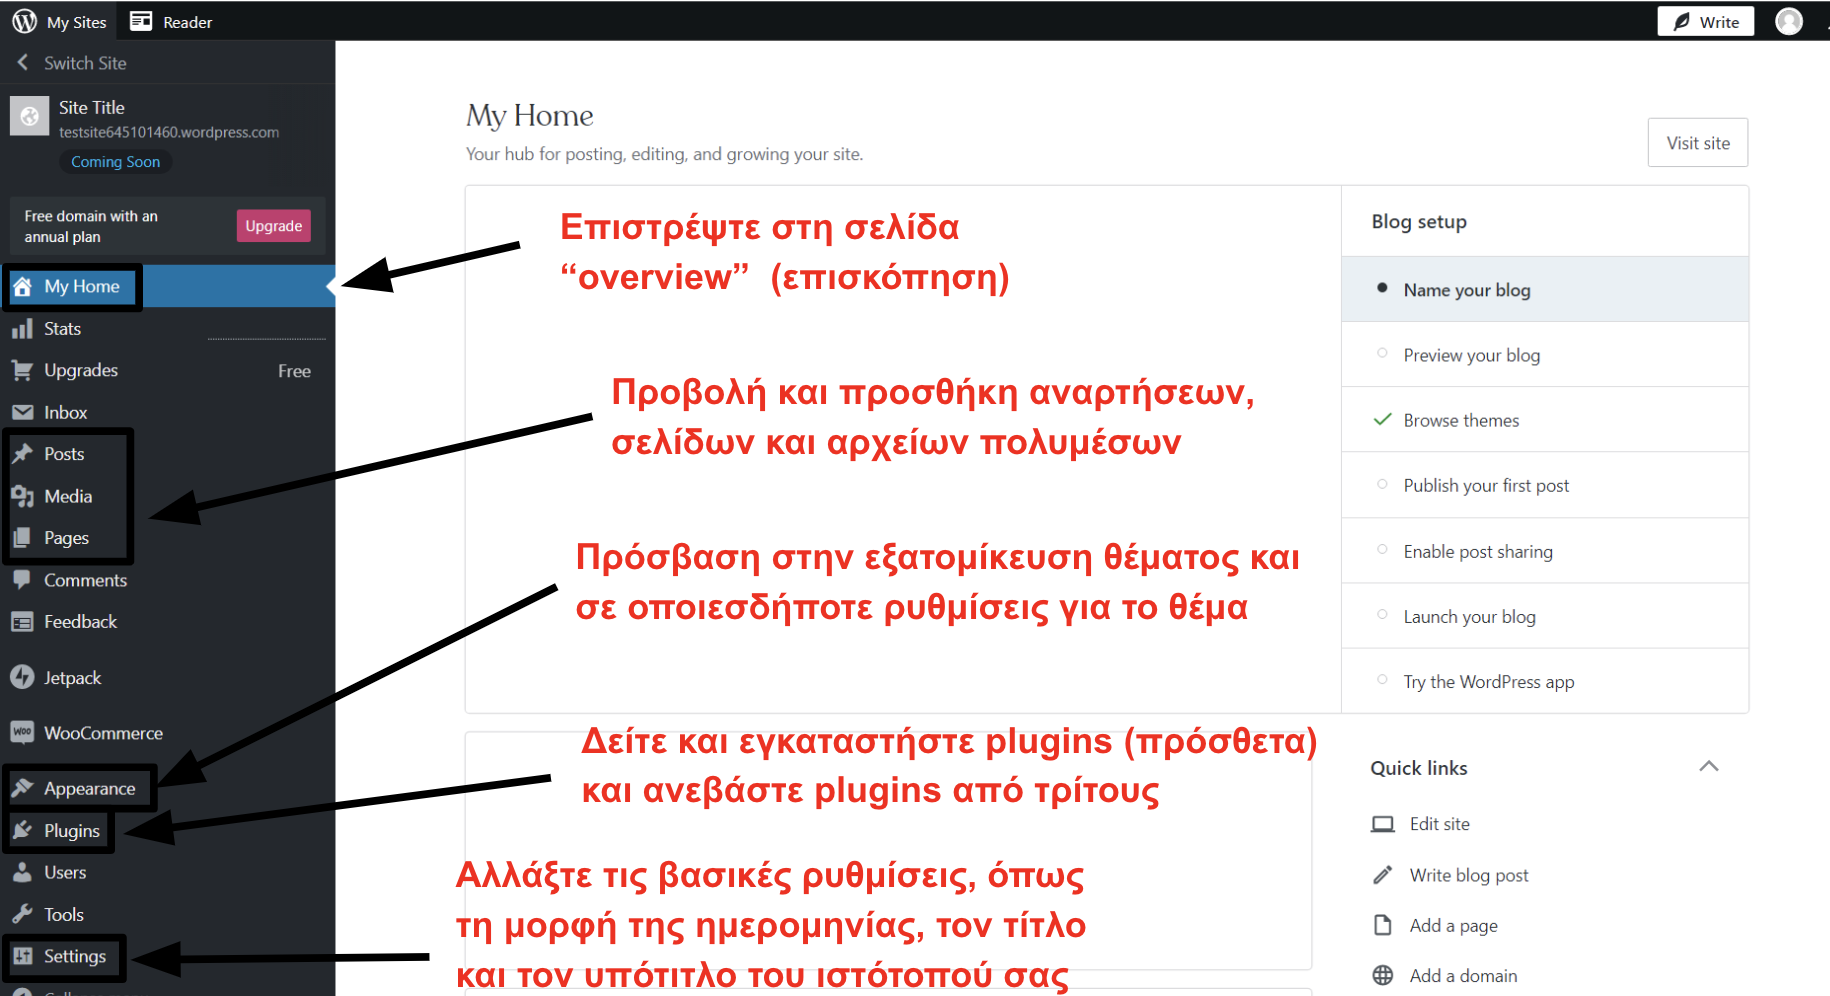
Task: Click Free domain with an annual plan text
Action: click(91, 226)
